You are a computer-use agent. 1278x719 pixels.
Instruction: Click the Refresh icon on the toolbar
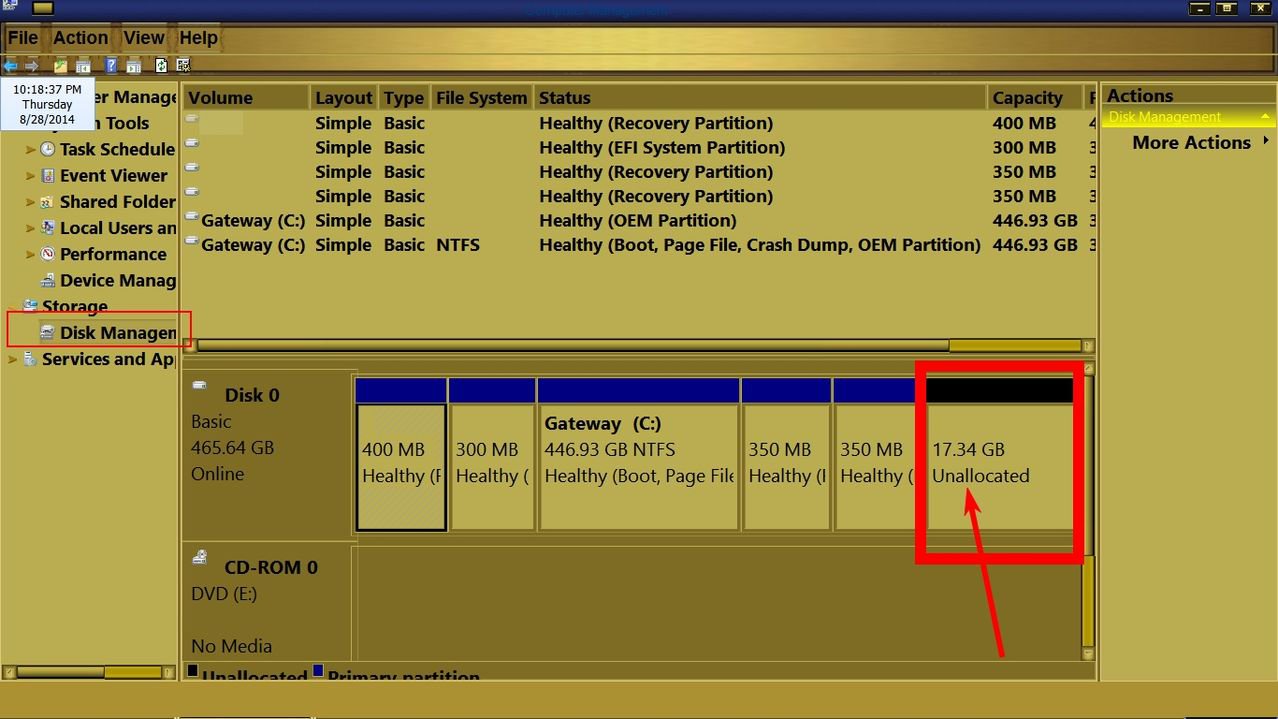[160, 65]
